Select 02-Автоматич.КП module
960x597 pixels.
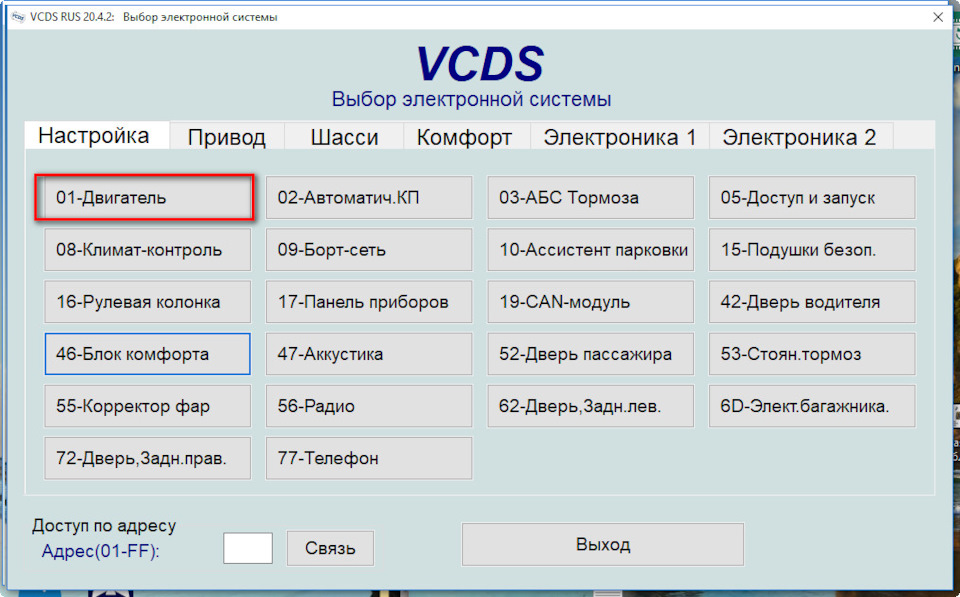[x=368, y=197]
